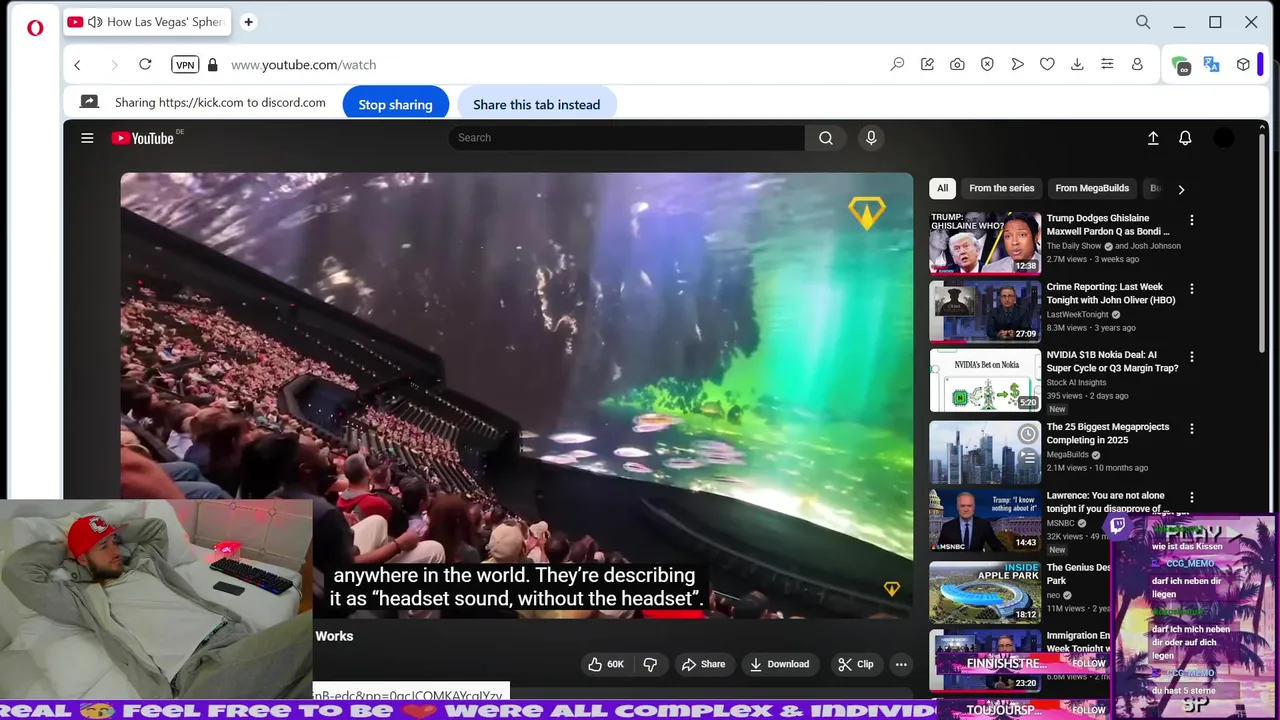Switch to the How Las Vegas' Sphere tab
Image resolution: width=1280 pixels, height=720 pixels.
click(x=146, y=22)
